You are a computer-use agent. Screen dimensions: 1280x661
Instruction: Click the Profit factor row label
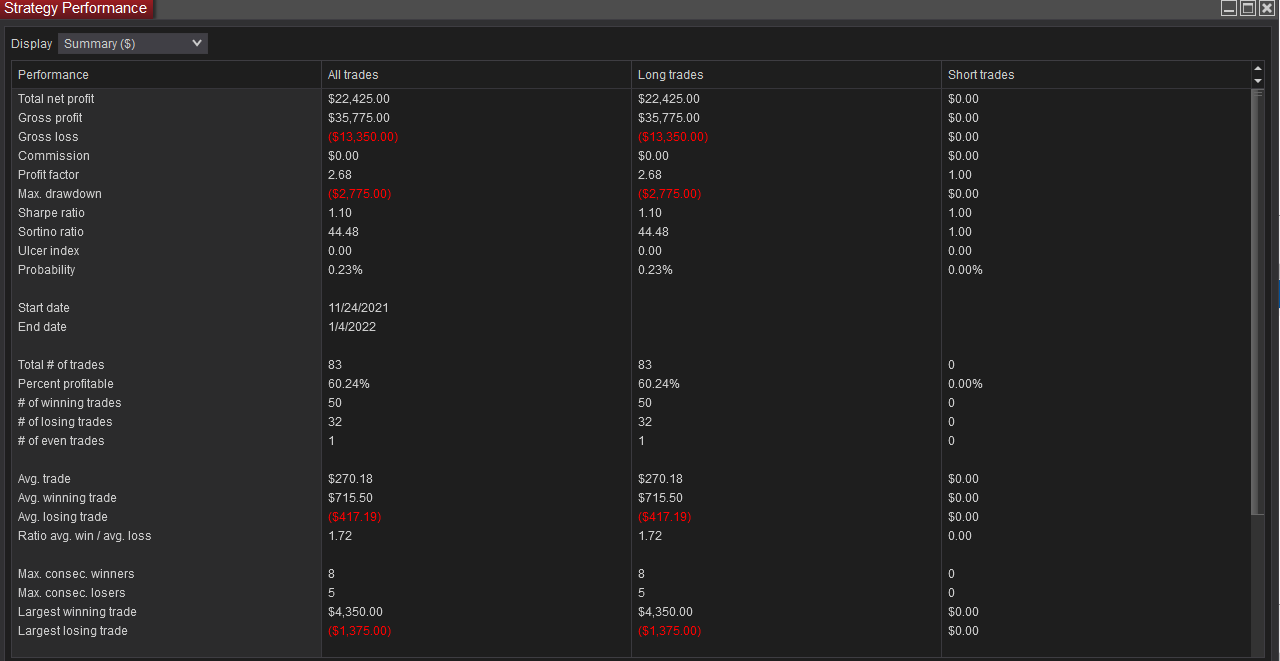click(48, 175)
